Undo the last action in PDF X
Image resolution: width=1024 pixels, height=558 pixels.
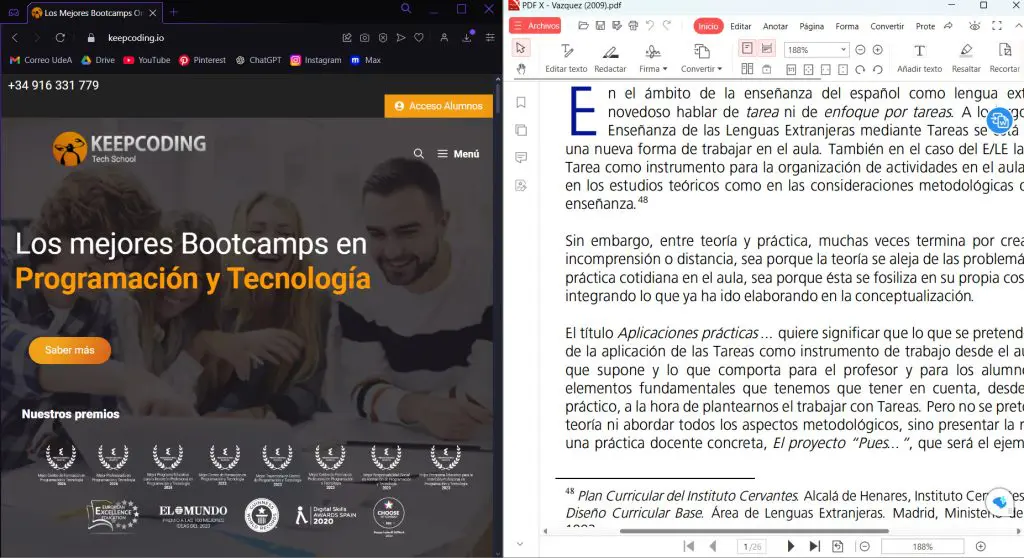tap(650, 25)
